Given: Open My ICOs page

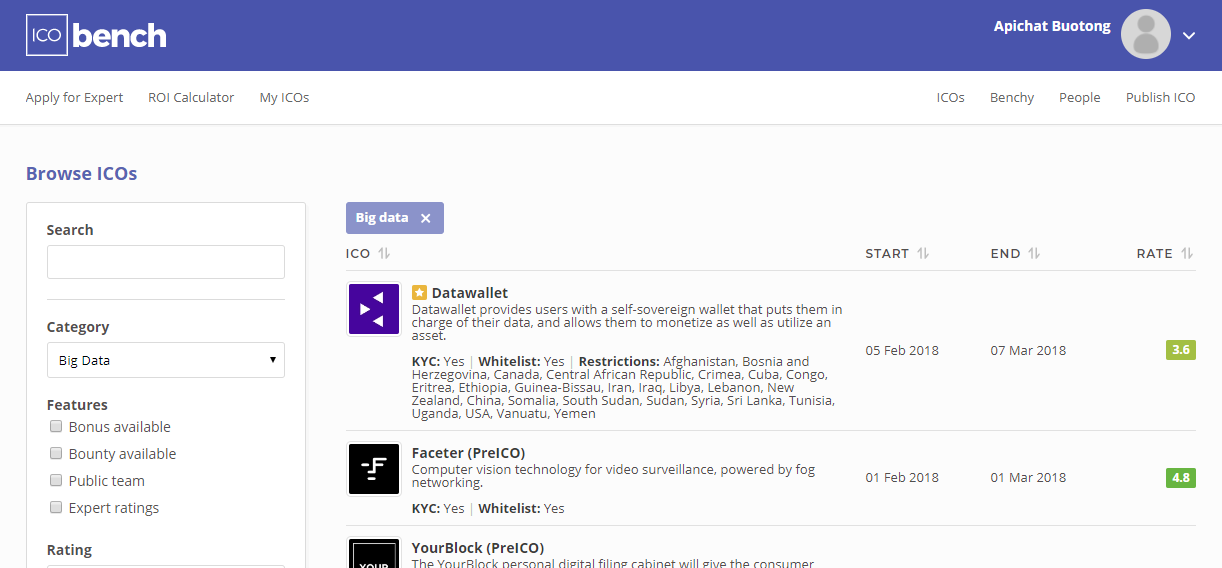Looking at the screenshot, I should tap(284, 98).
